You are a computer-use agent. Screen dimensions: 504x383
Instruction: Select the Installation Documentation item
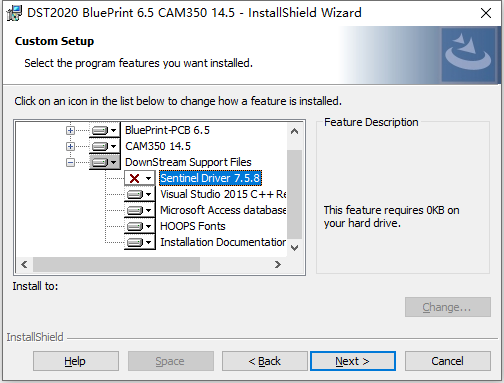click(223, 242)
